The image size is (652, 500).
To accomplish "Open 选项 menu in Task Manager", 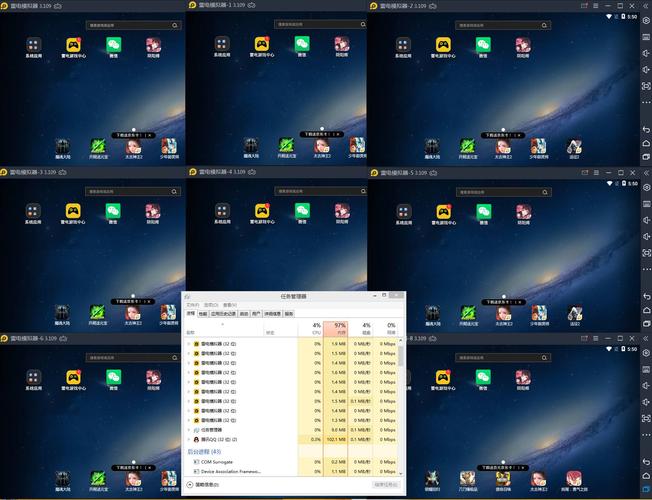I will click(x=211, y=305).
